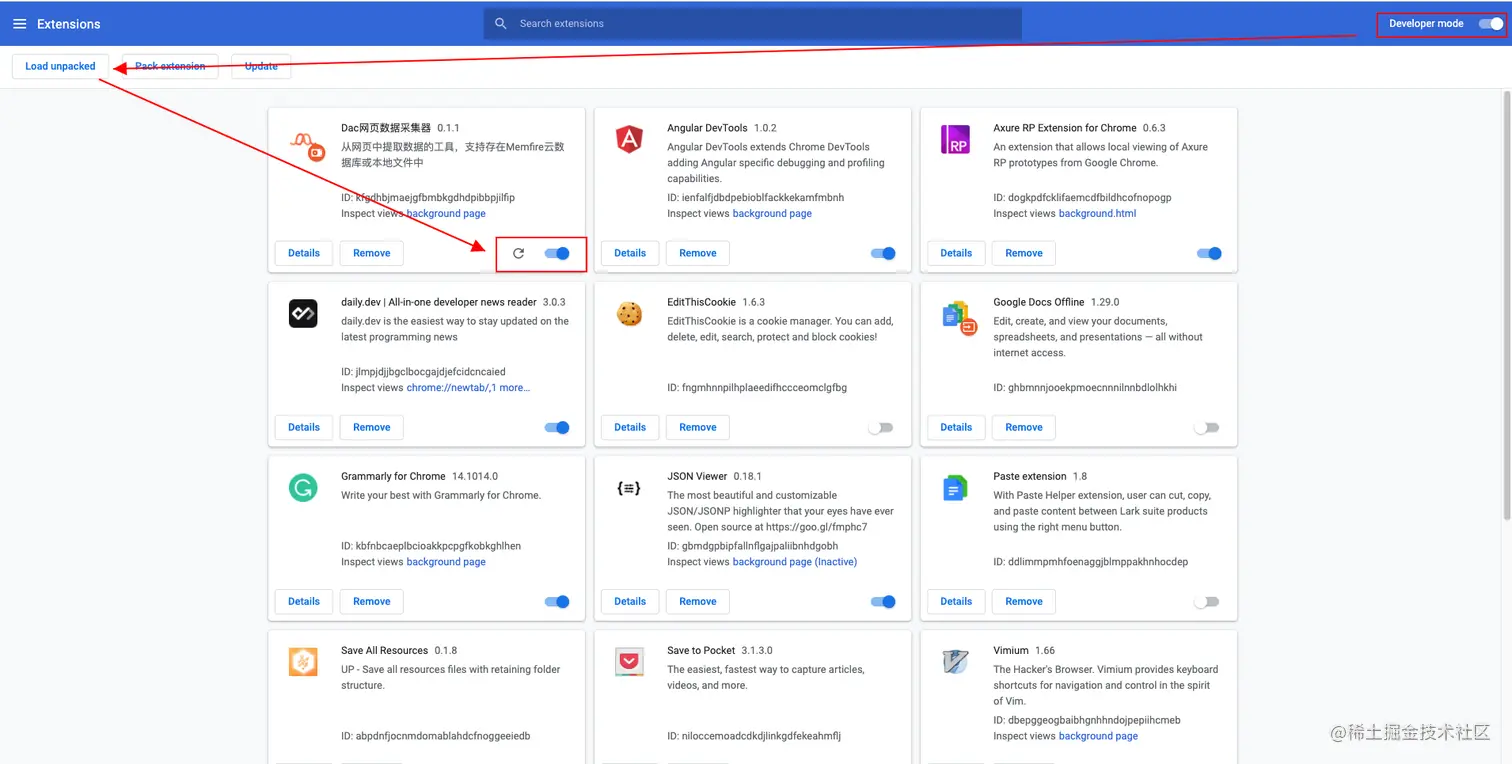Remove the daily.dev extension
Image resolution: width=1512 pixels, height=764 pixels.
(372, 427)
